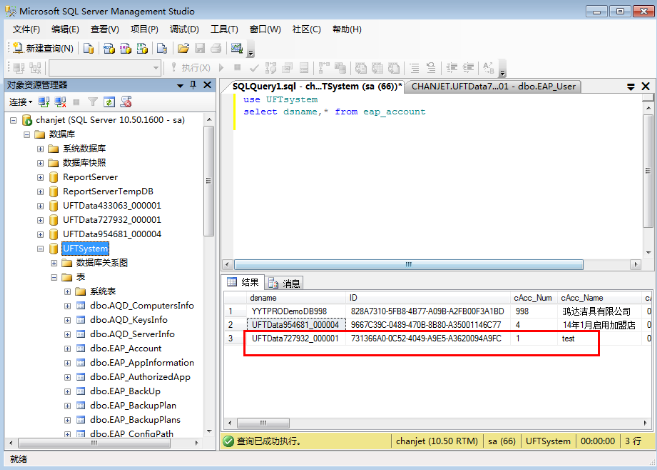Click the dsname column header in results
Viewport: 657px width, 470px height.
[296, 298]
